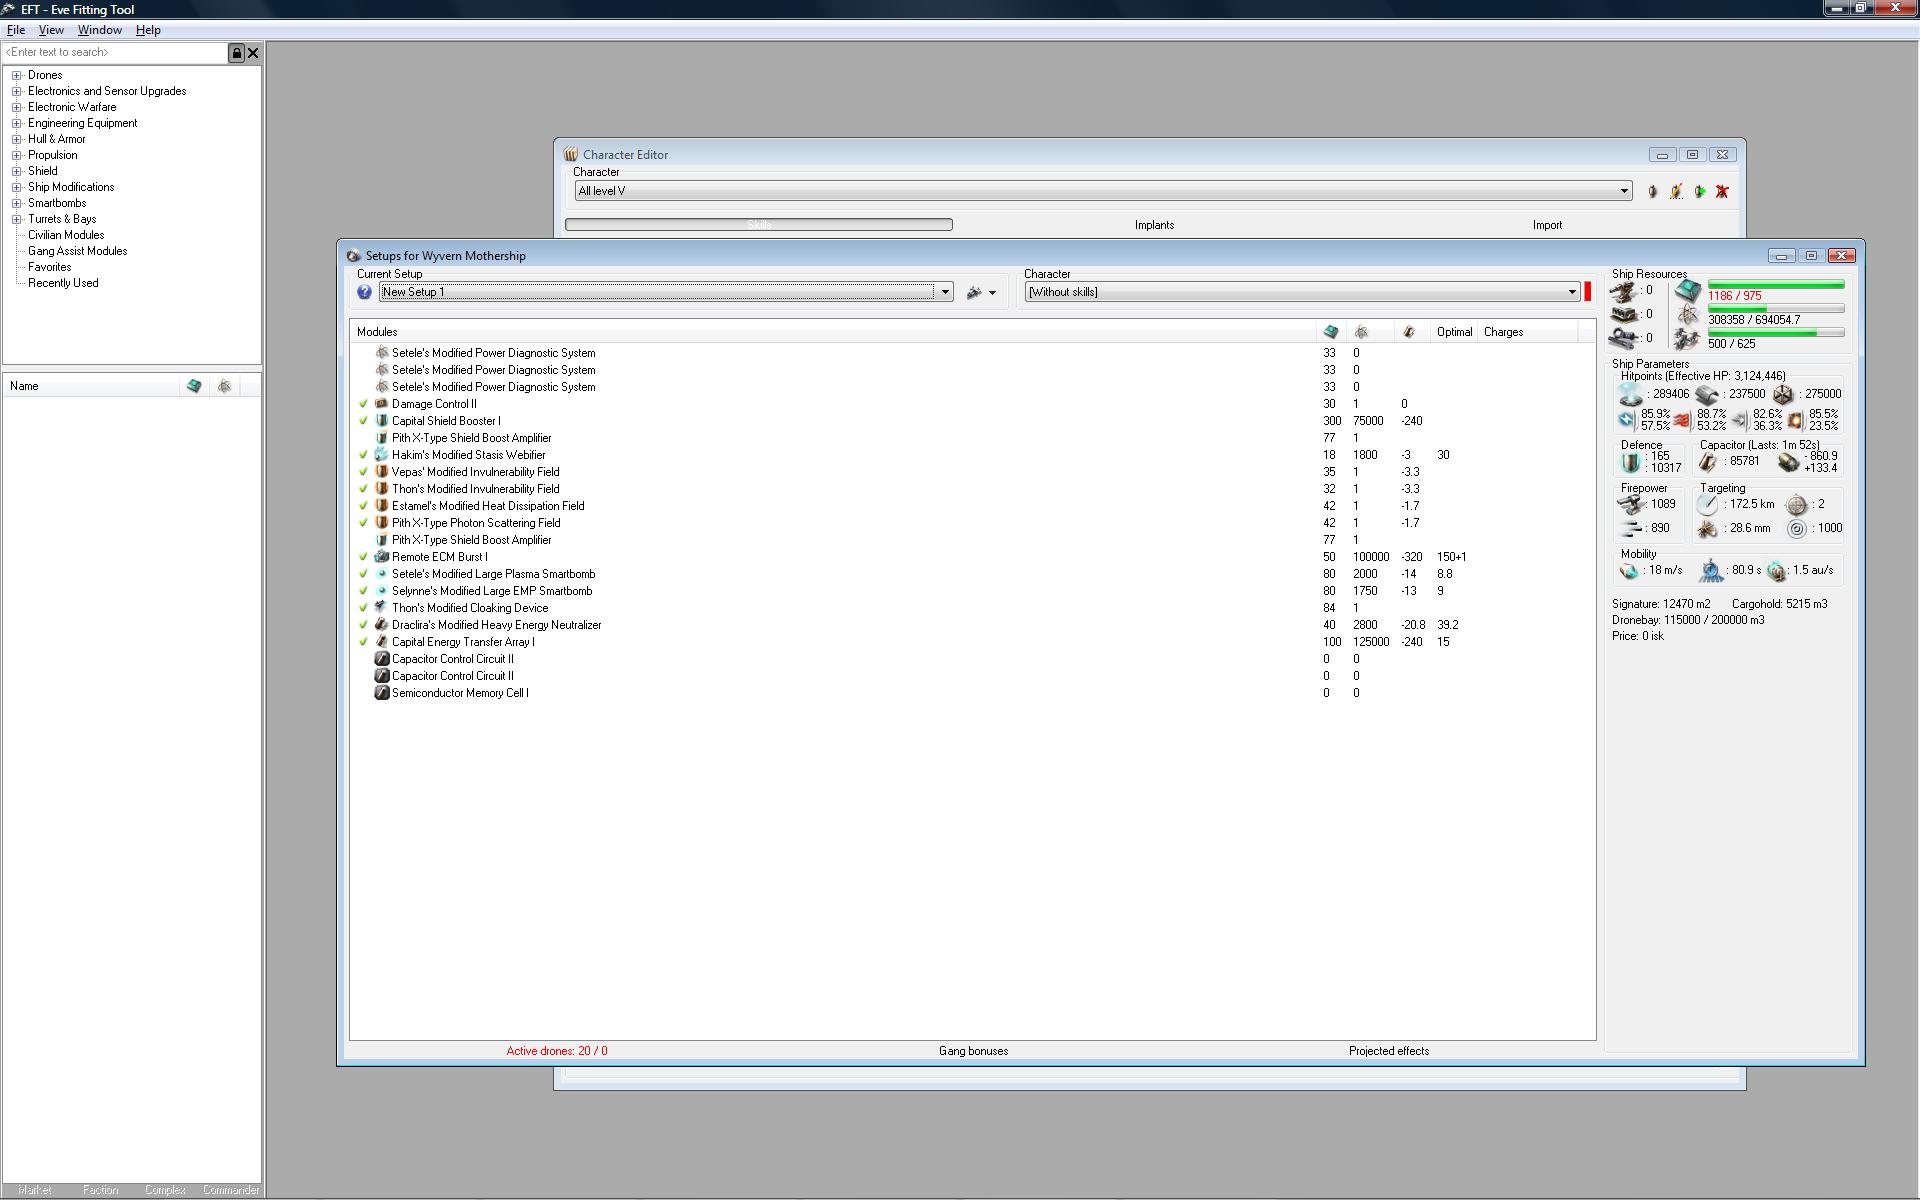Click the ship setup options icon

click(x=975, y=292)
